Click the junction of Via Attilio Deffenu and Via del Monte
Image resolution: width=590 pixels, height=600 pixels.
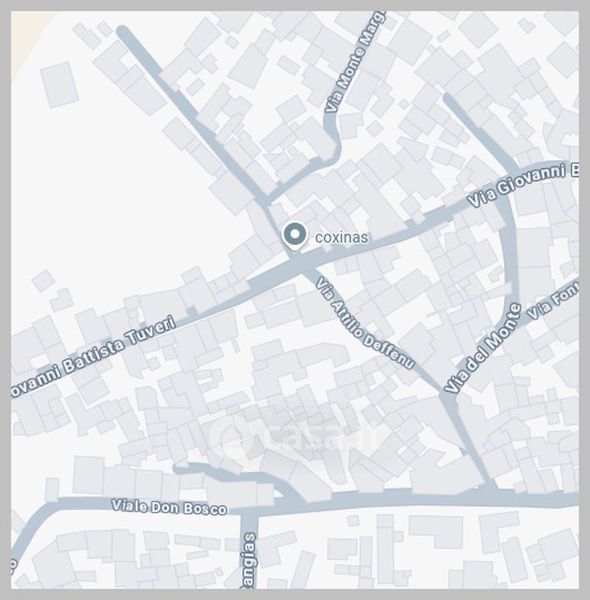[448, 397]
